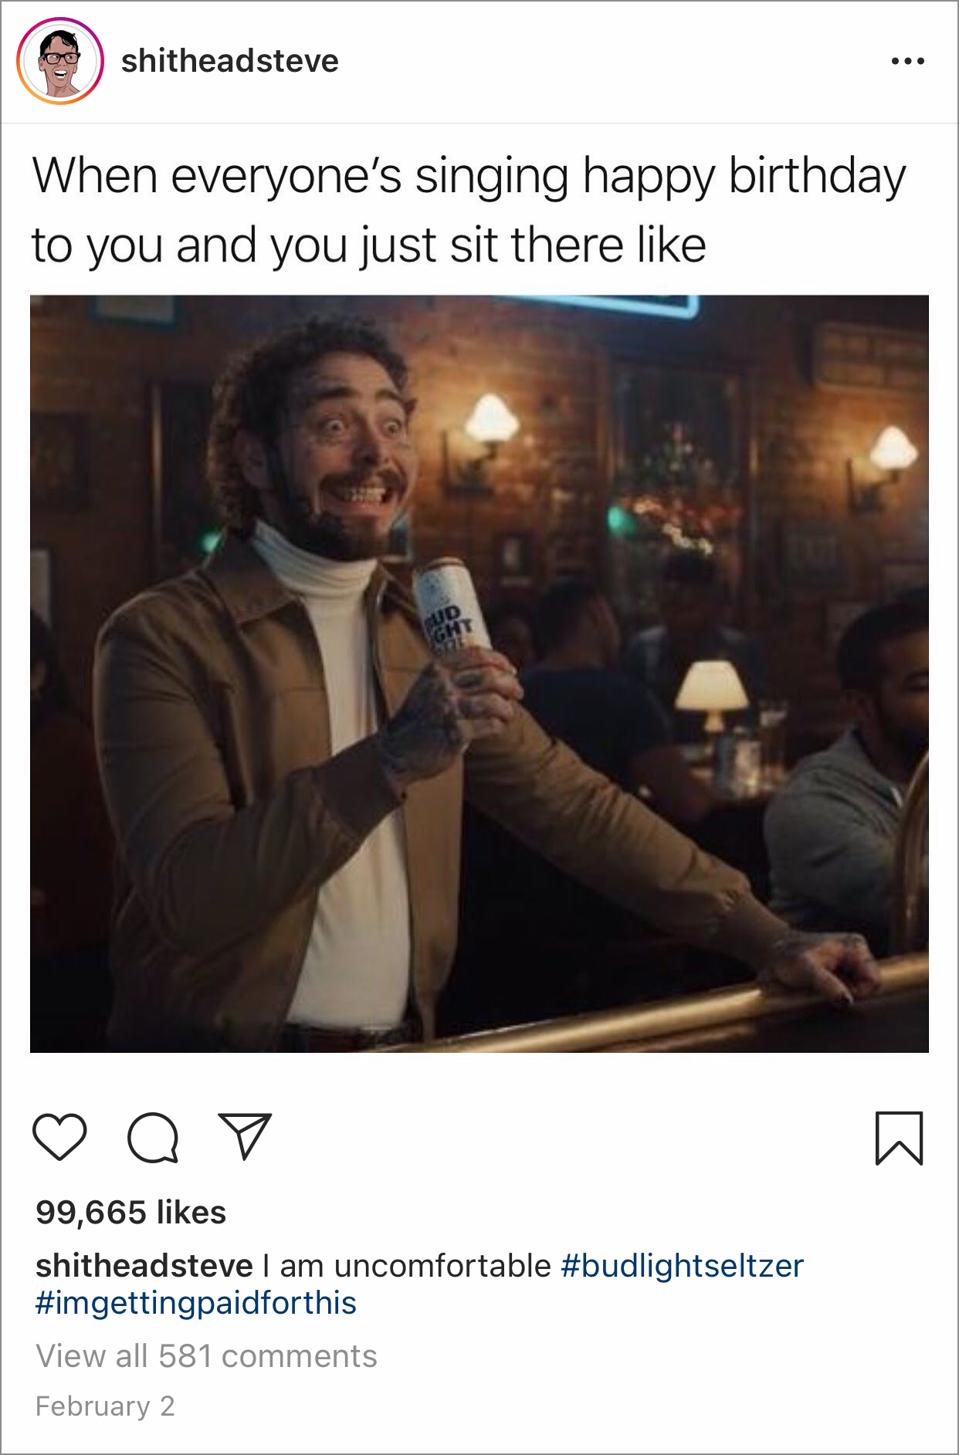
Task: Open comments via the speech bubble icon
Action: [x=153, y=1138]
